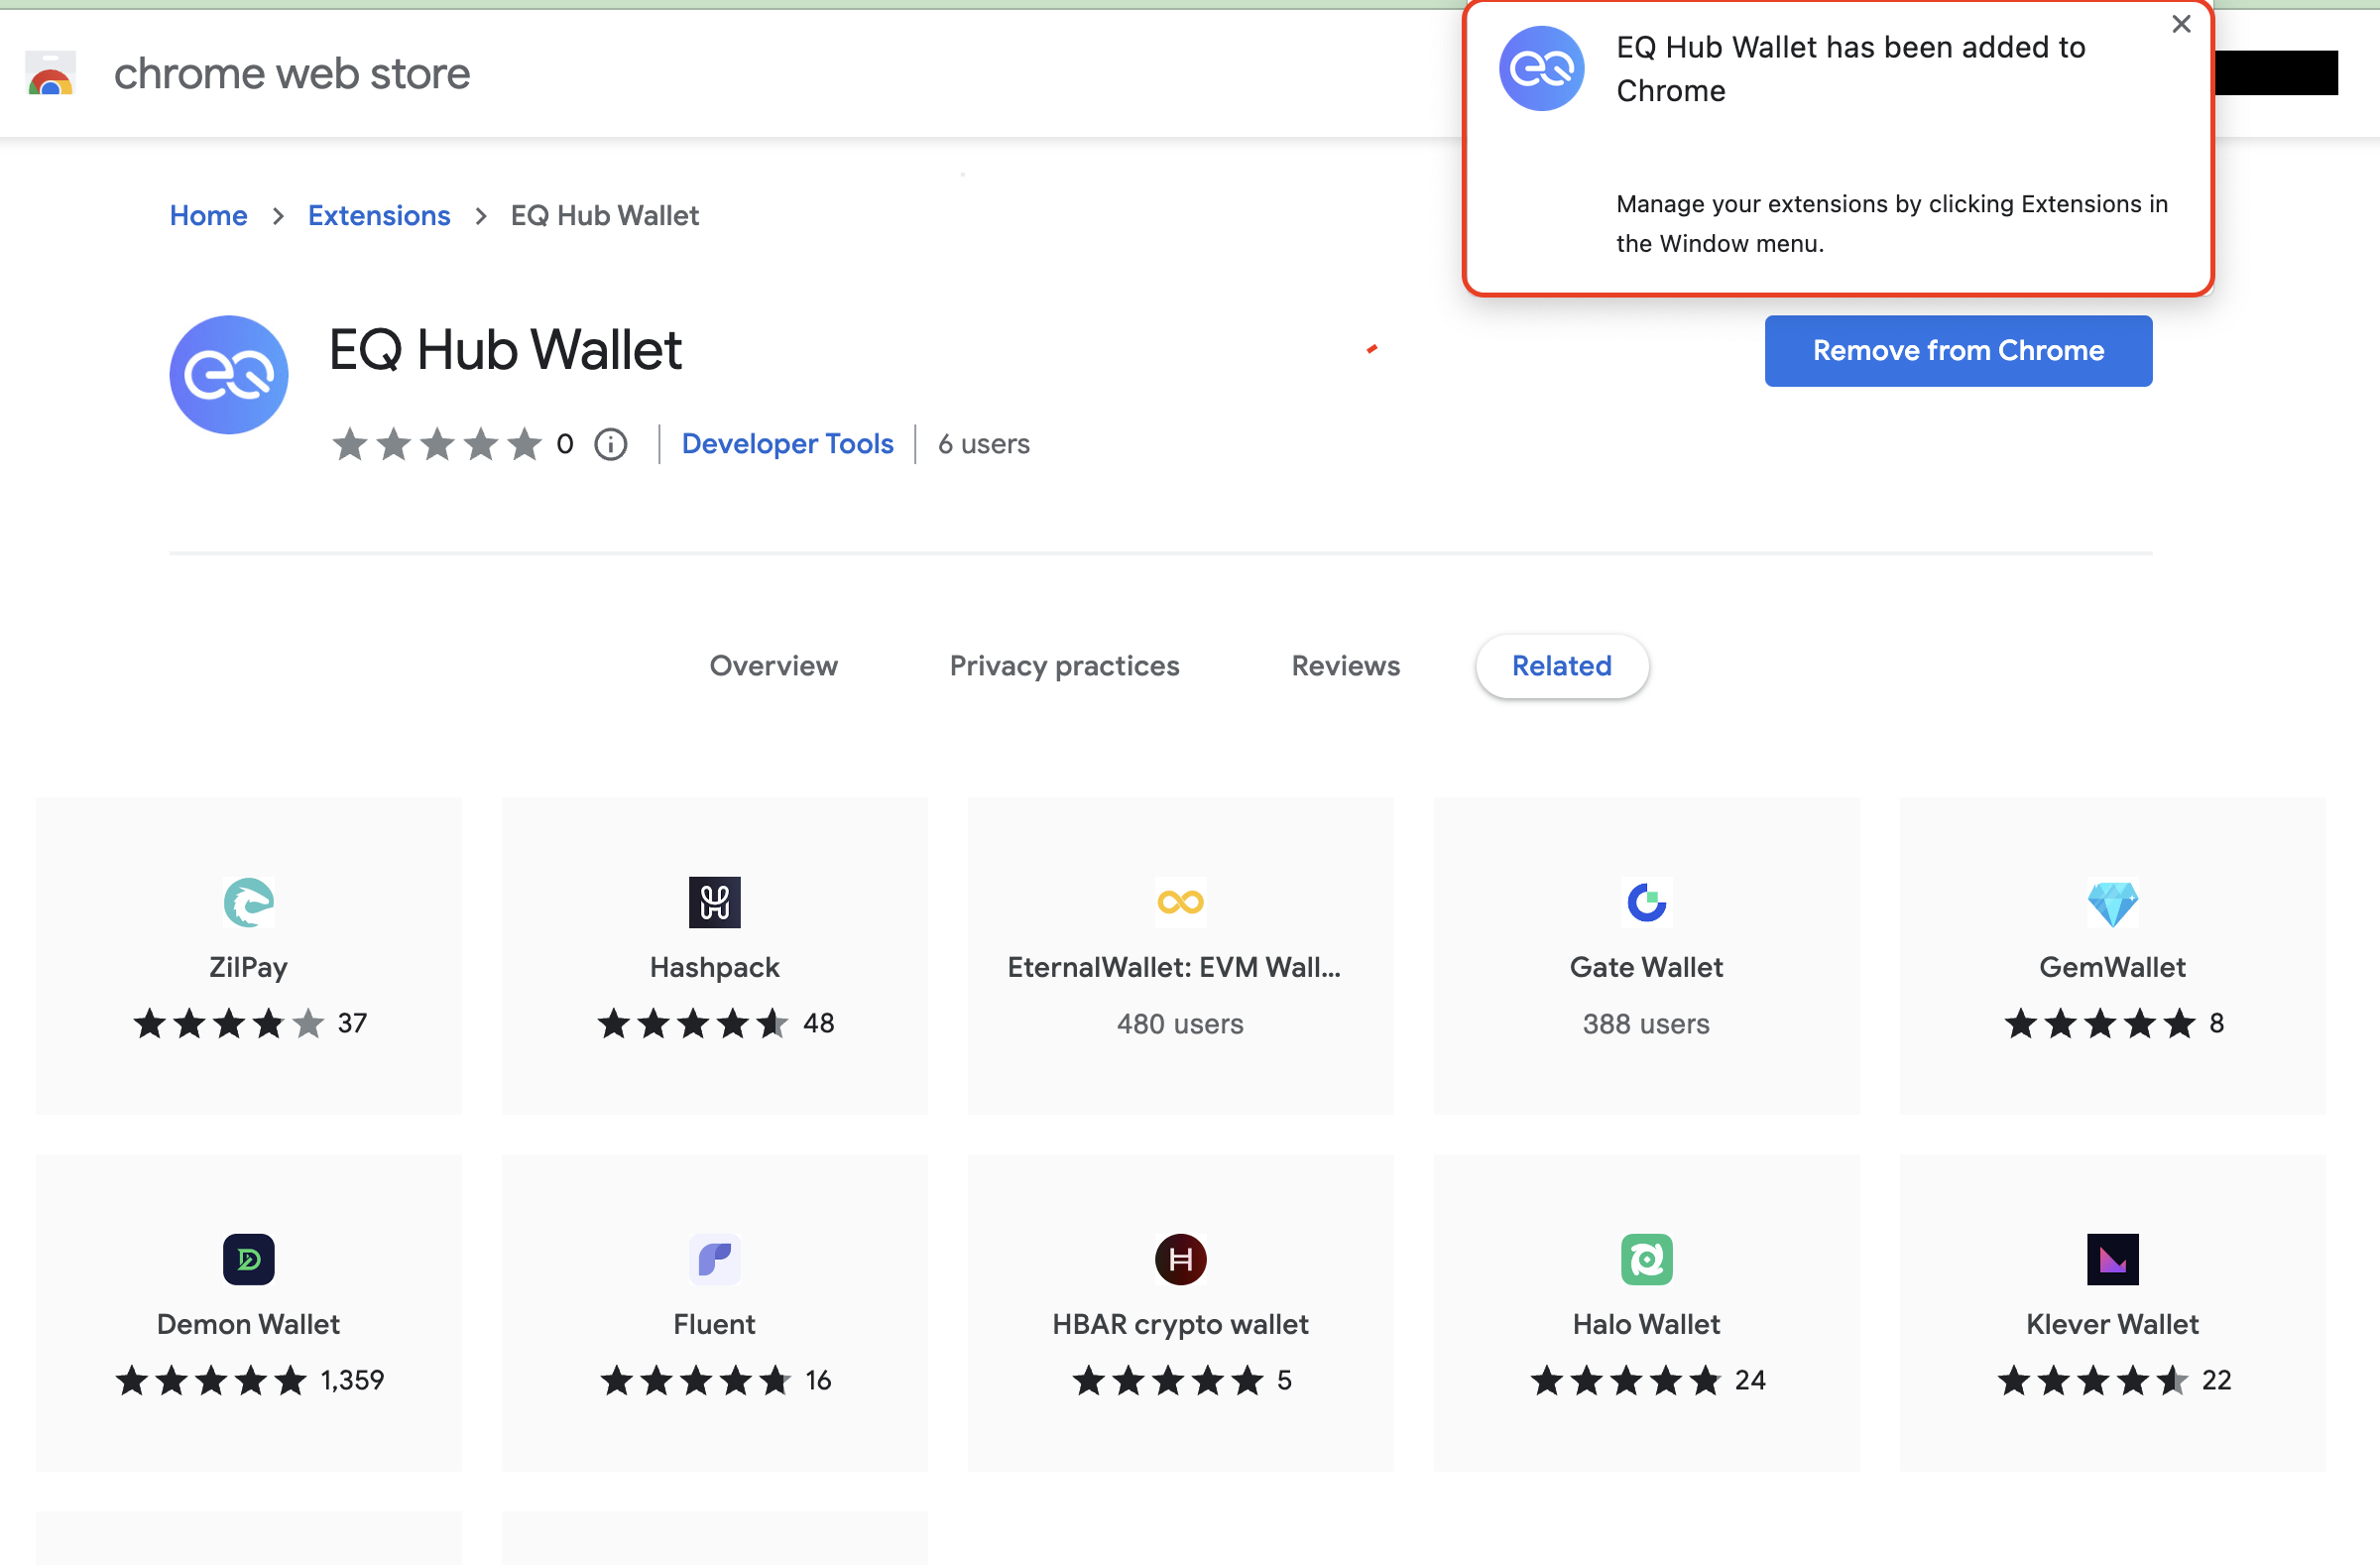This screenshot has height=1565, width=2380.
Task: Click the EternalWallet infinity icon
Action: [1180, 903]
